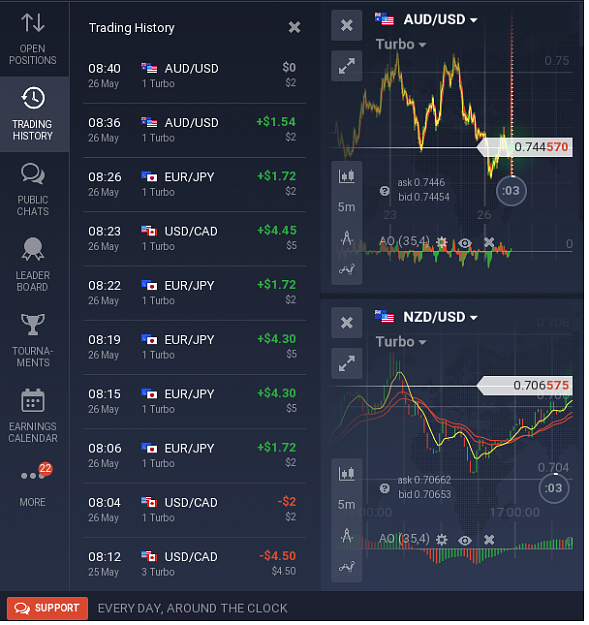589x625 pixels.
Task: Click the :03 timer on NZD/USD chart
Action: click(556, 490)
